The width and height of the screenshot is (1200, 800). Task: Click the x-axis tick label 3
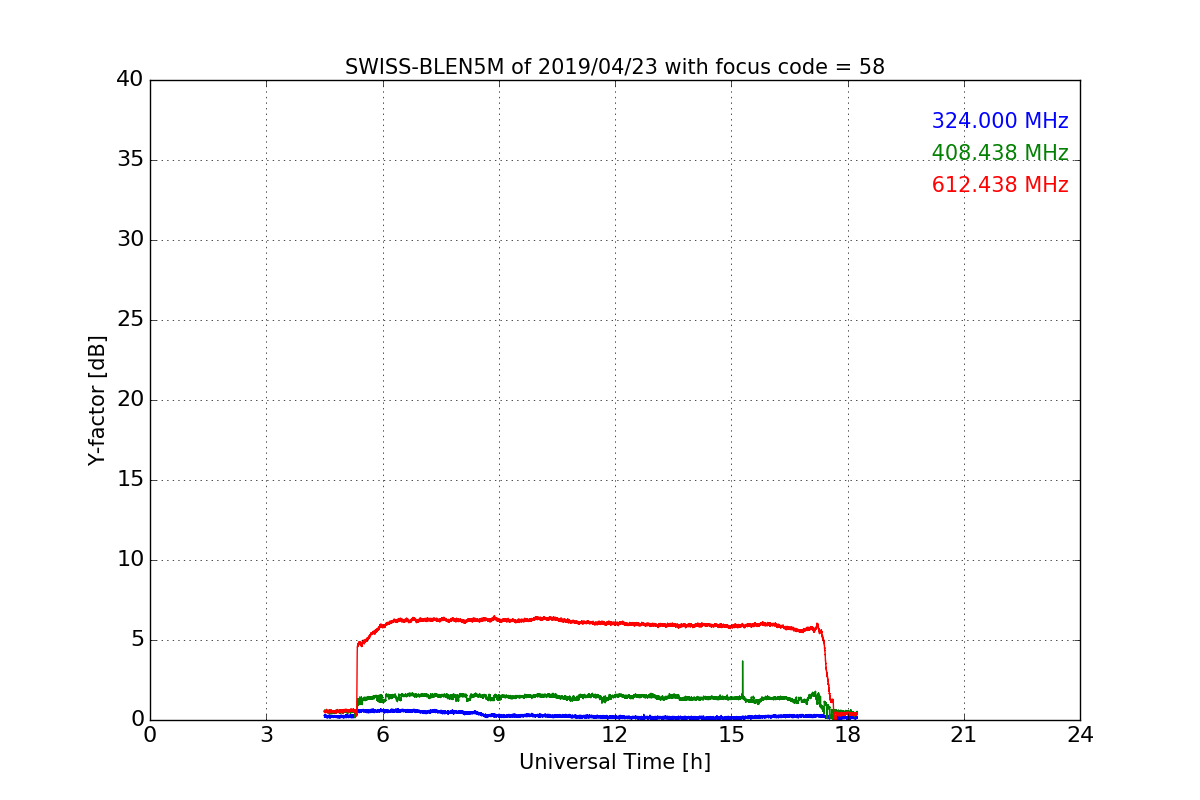click(266, 735)
